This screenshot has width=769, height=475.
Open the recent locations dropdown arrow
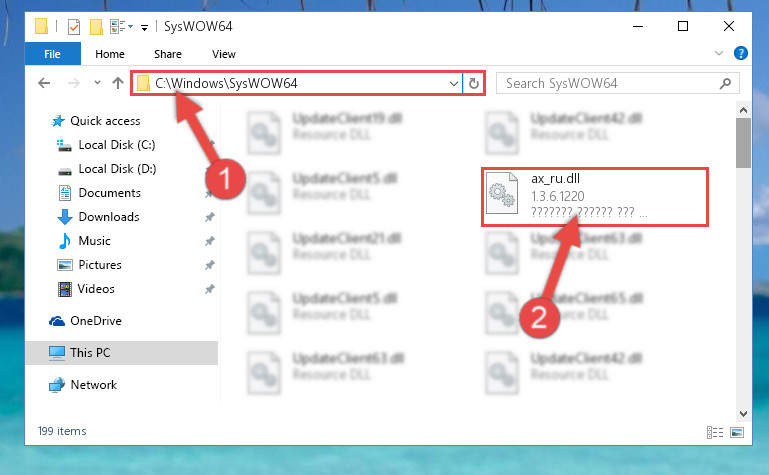point(97,82)
